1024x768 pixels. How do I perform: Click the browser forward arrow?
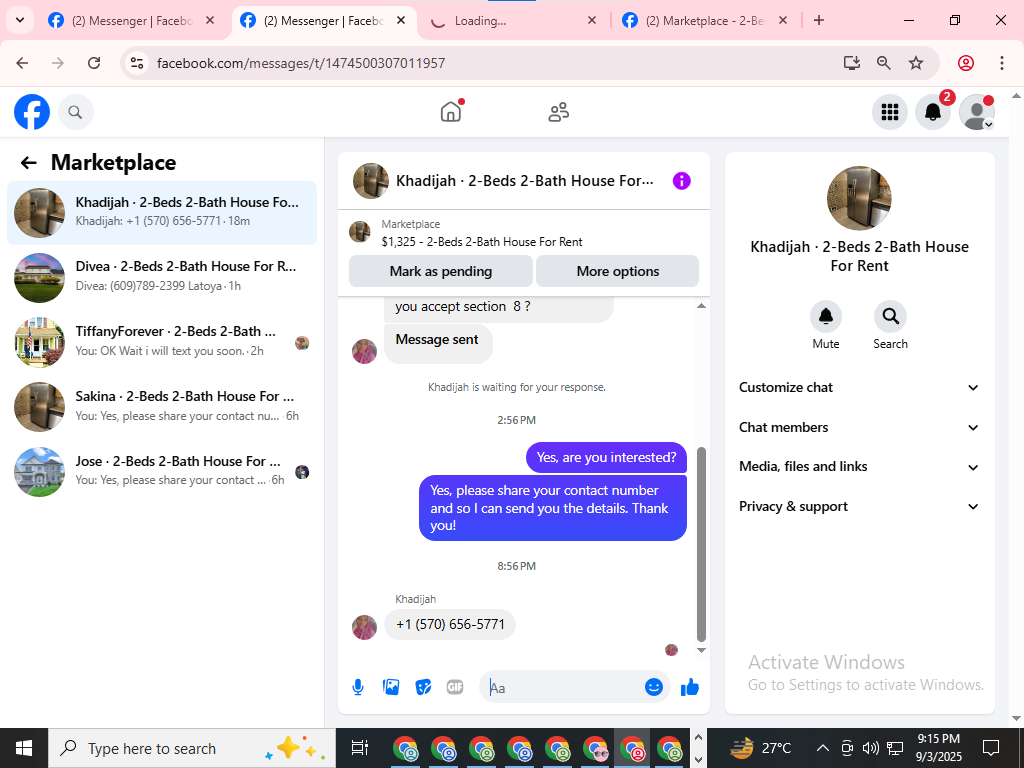[x=58, y=63]
